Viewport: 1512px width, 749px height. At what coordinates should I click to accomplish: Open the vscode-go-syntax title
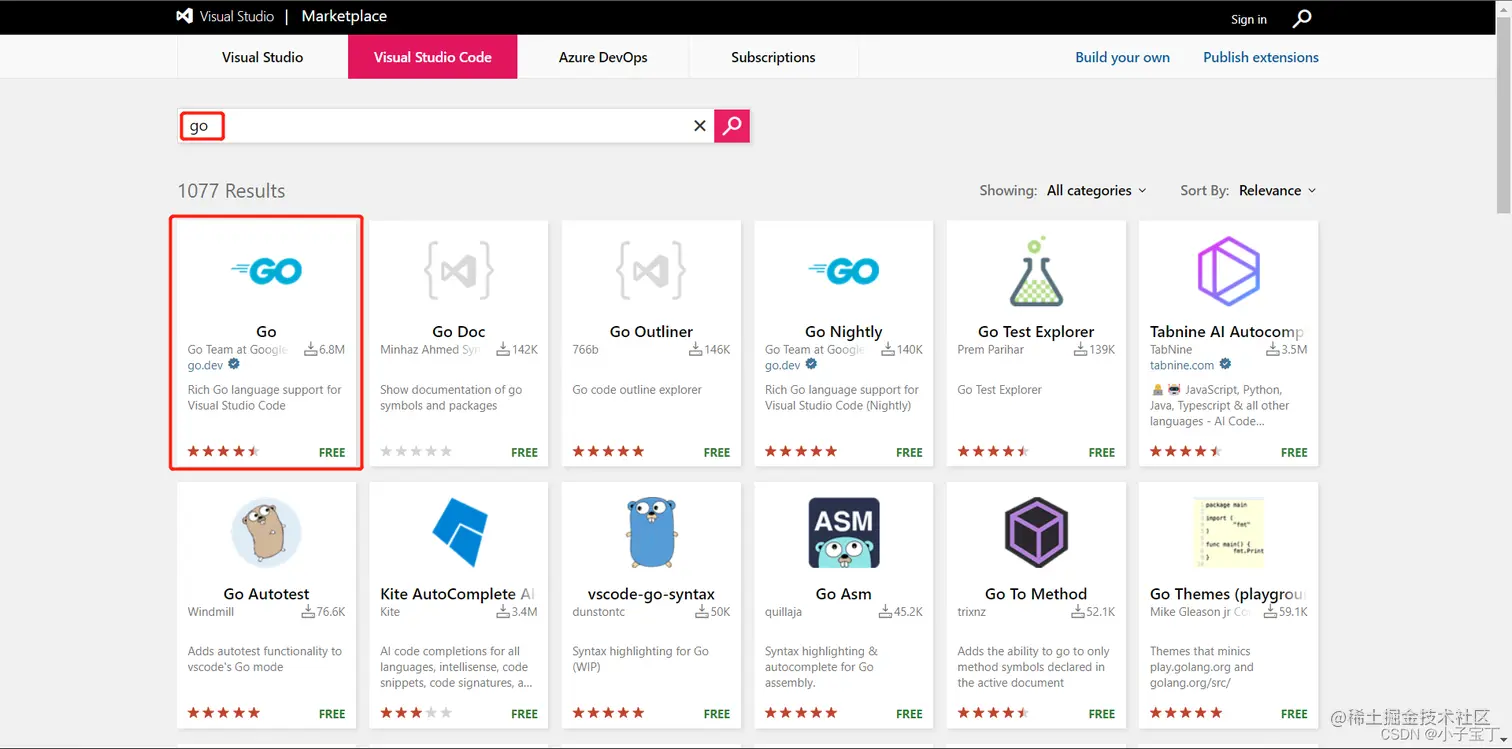[651, 593]
